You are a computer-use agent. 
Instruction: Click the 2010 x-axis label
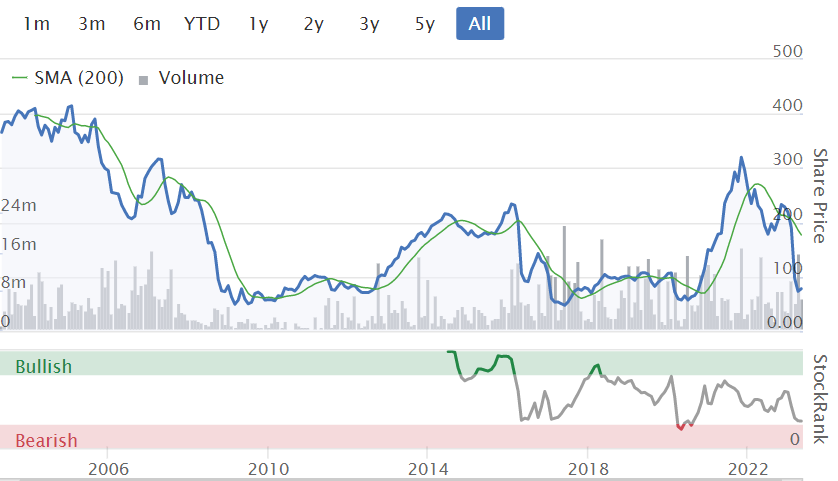click(x=268, y=469)
